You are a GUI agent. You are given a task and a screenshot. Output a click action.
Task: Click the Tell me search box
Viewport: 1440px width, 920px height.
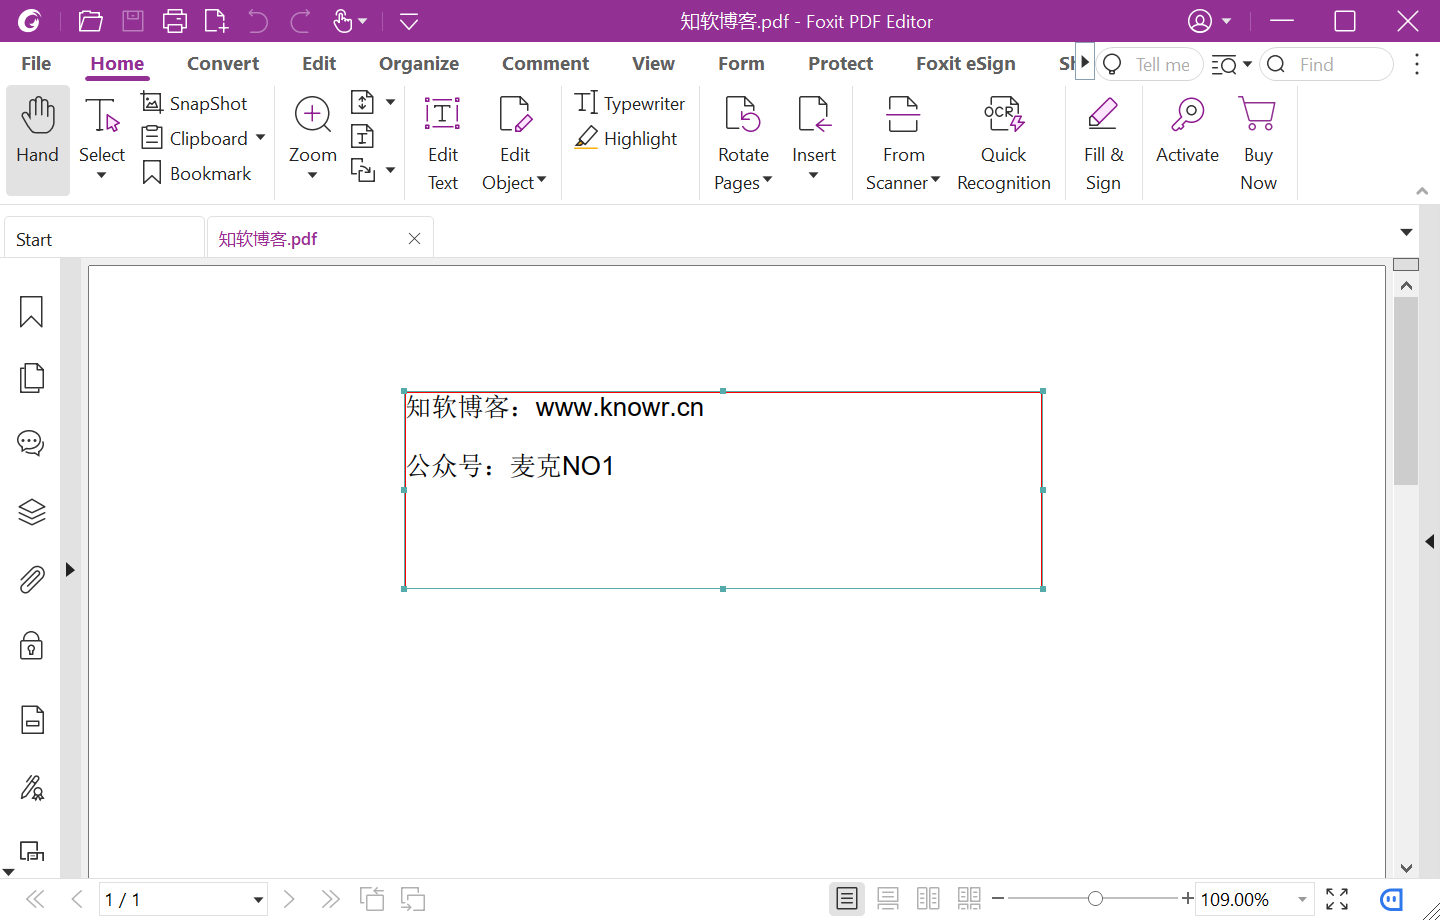pyautogui.click(x=1150, y=64)
